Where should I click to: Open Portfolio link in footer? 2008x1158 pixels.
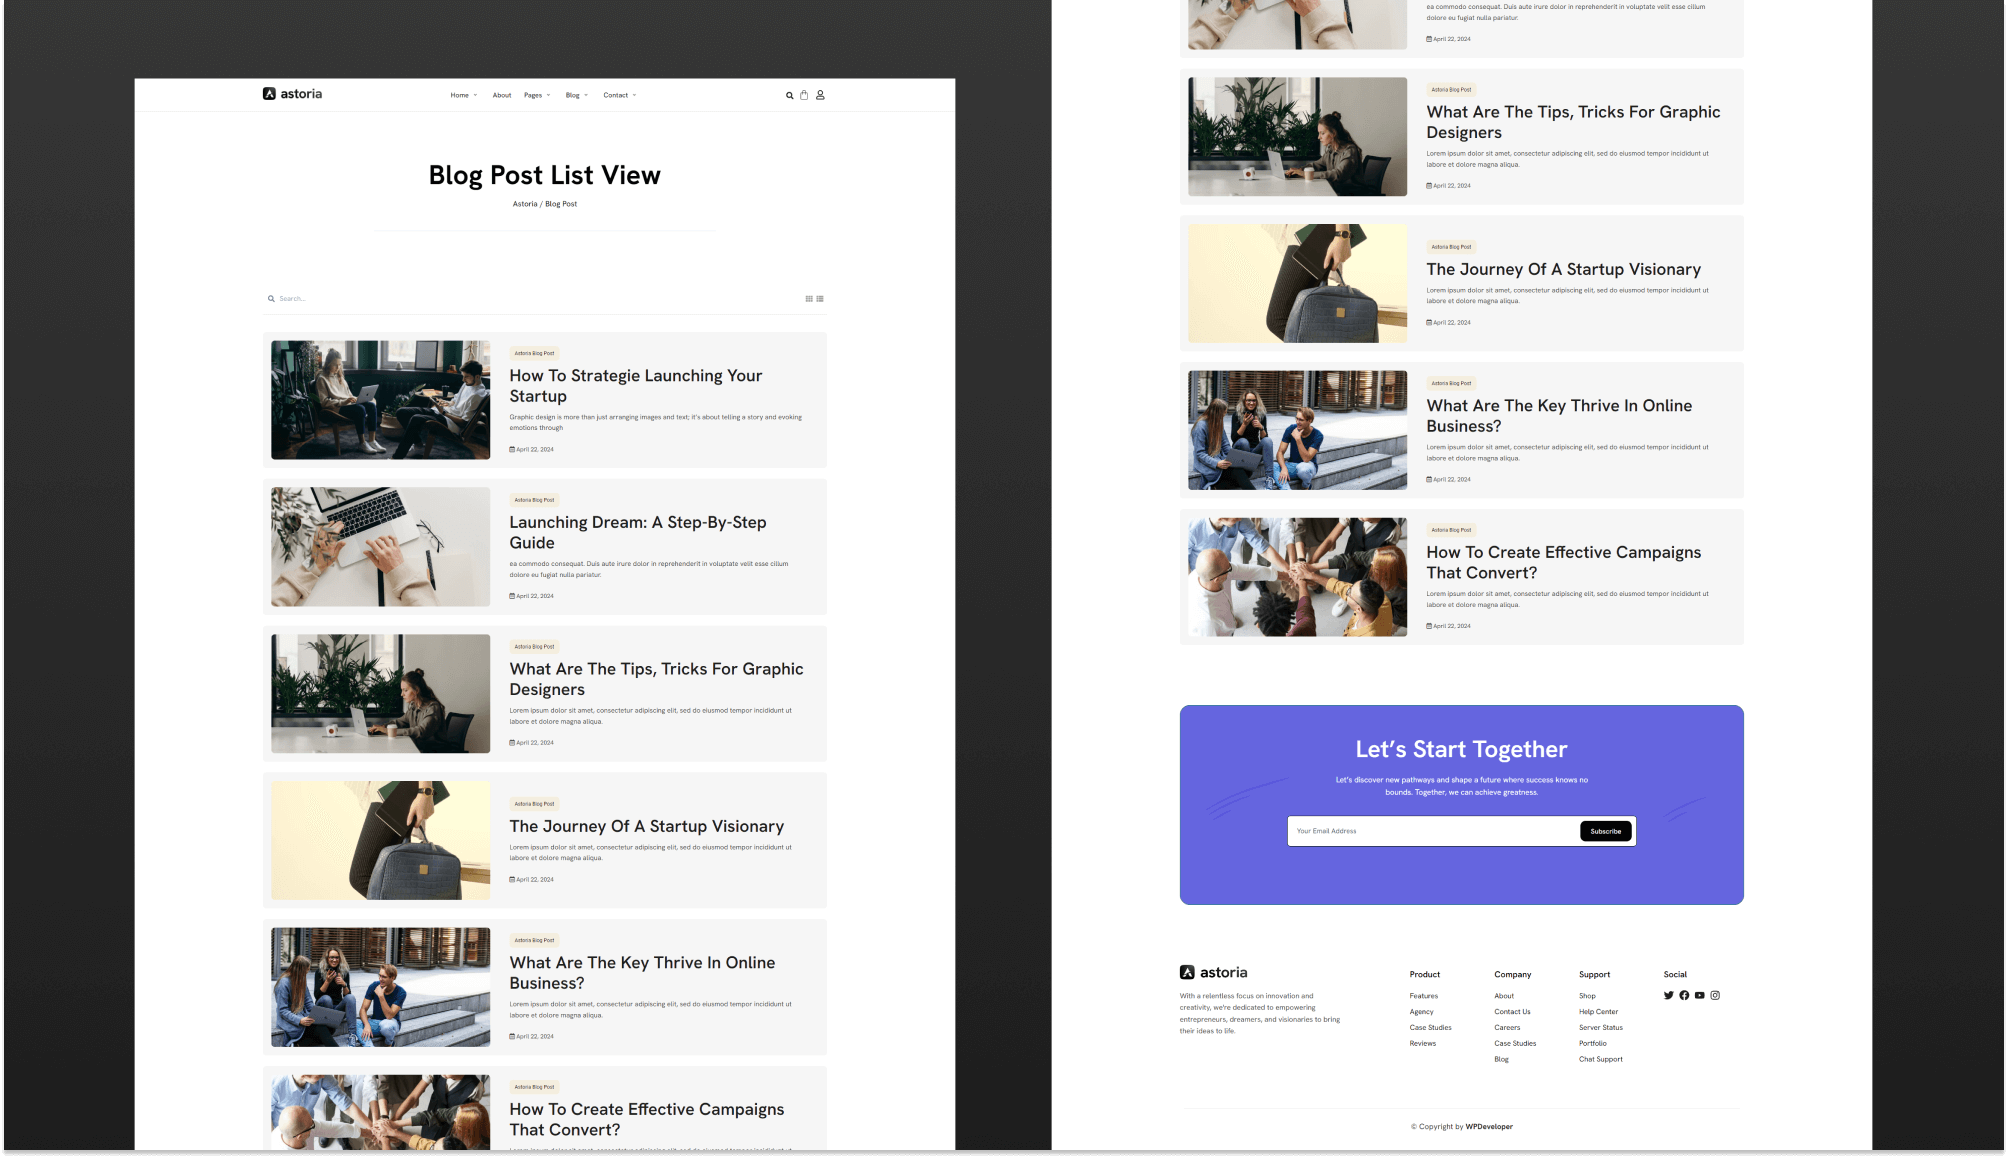click(1593, 1044)
